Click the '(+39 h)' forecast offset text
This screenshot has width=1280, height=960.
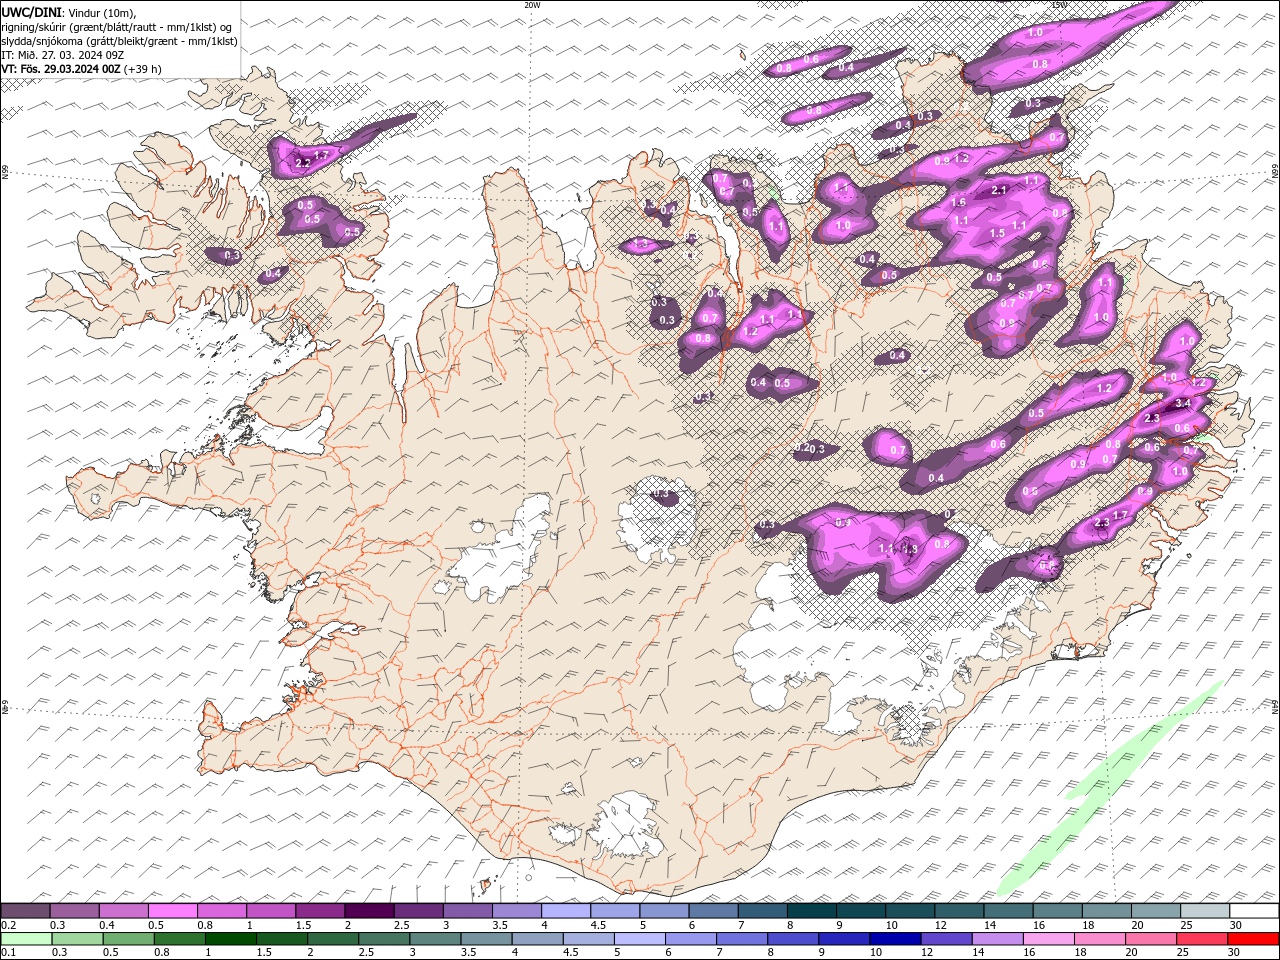(x=143, y=69)
